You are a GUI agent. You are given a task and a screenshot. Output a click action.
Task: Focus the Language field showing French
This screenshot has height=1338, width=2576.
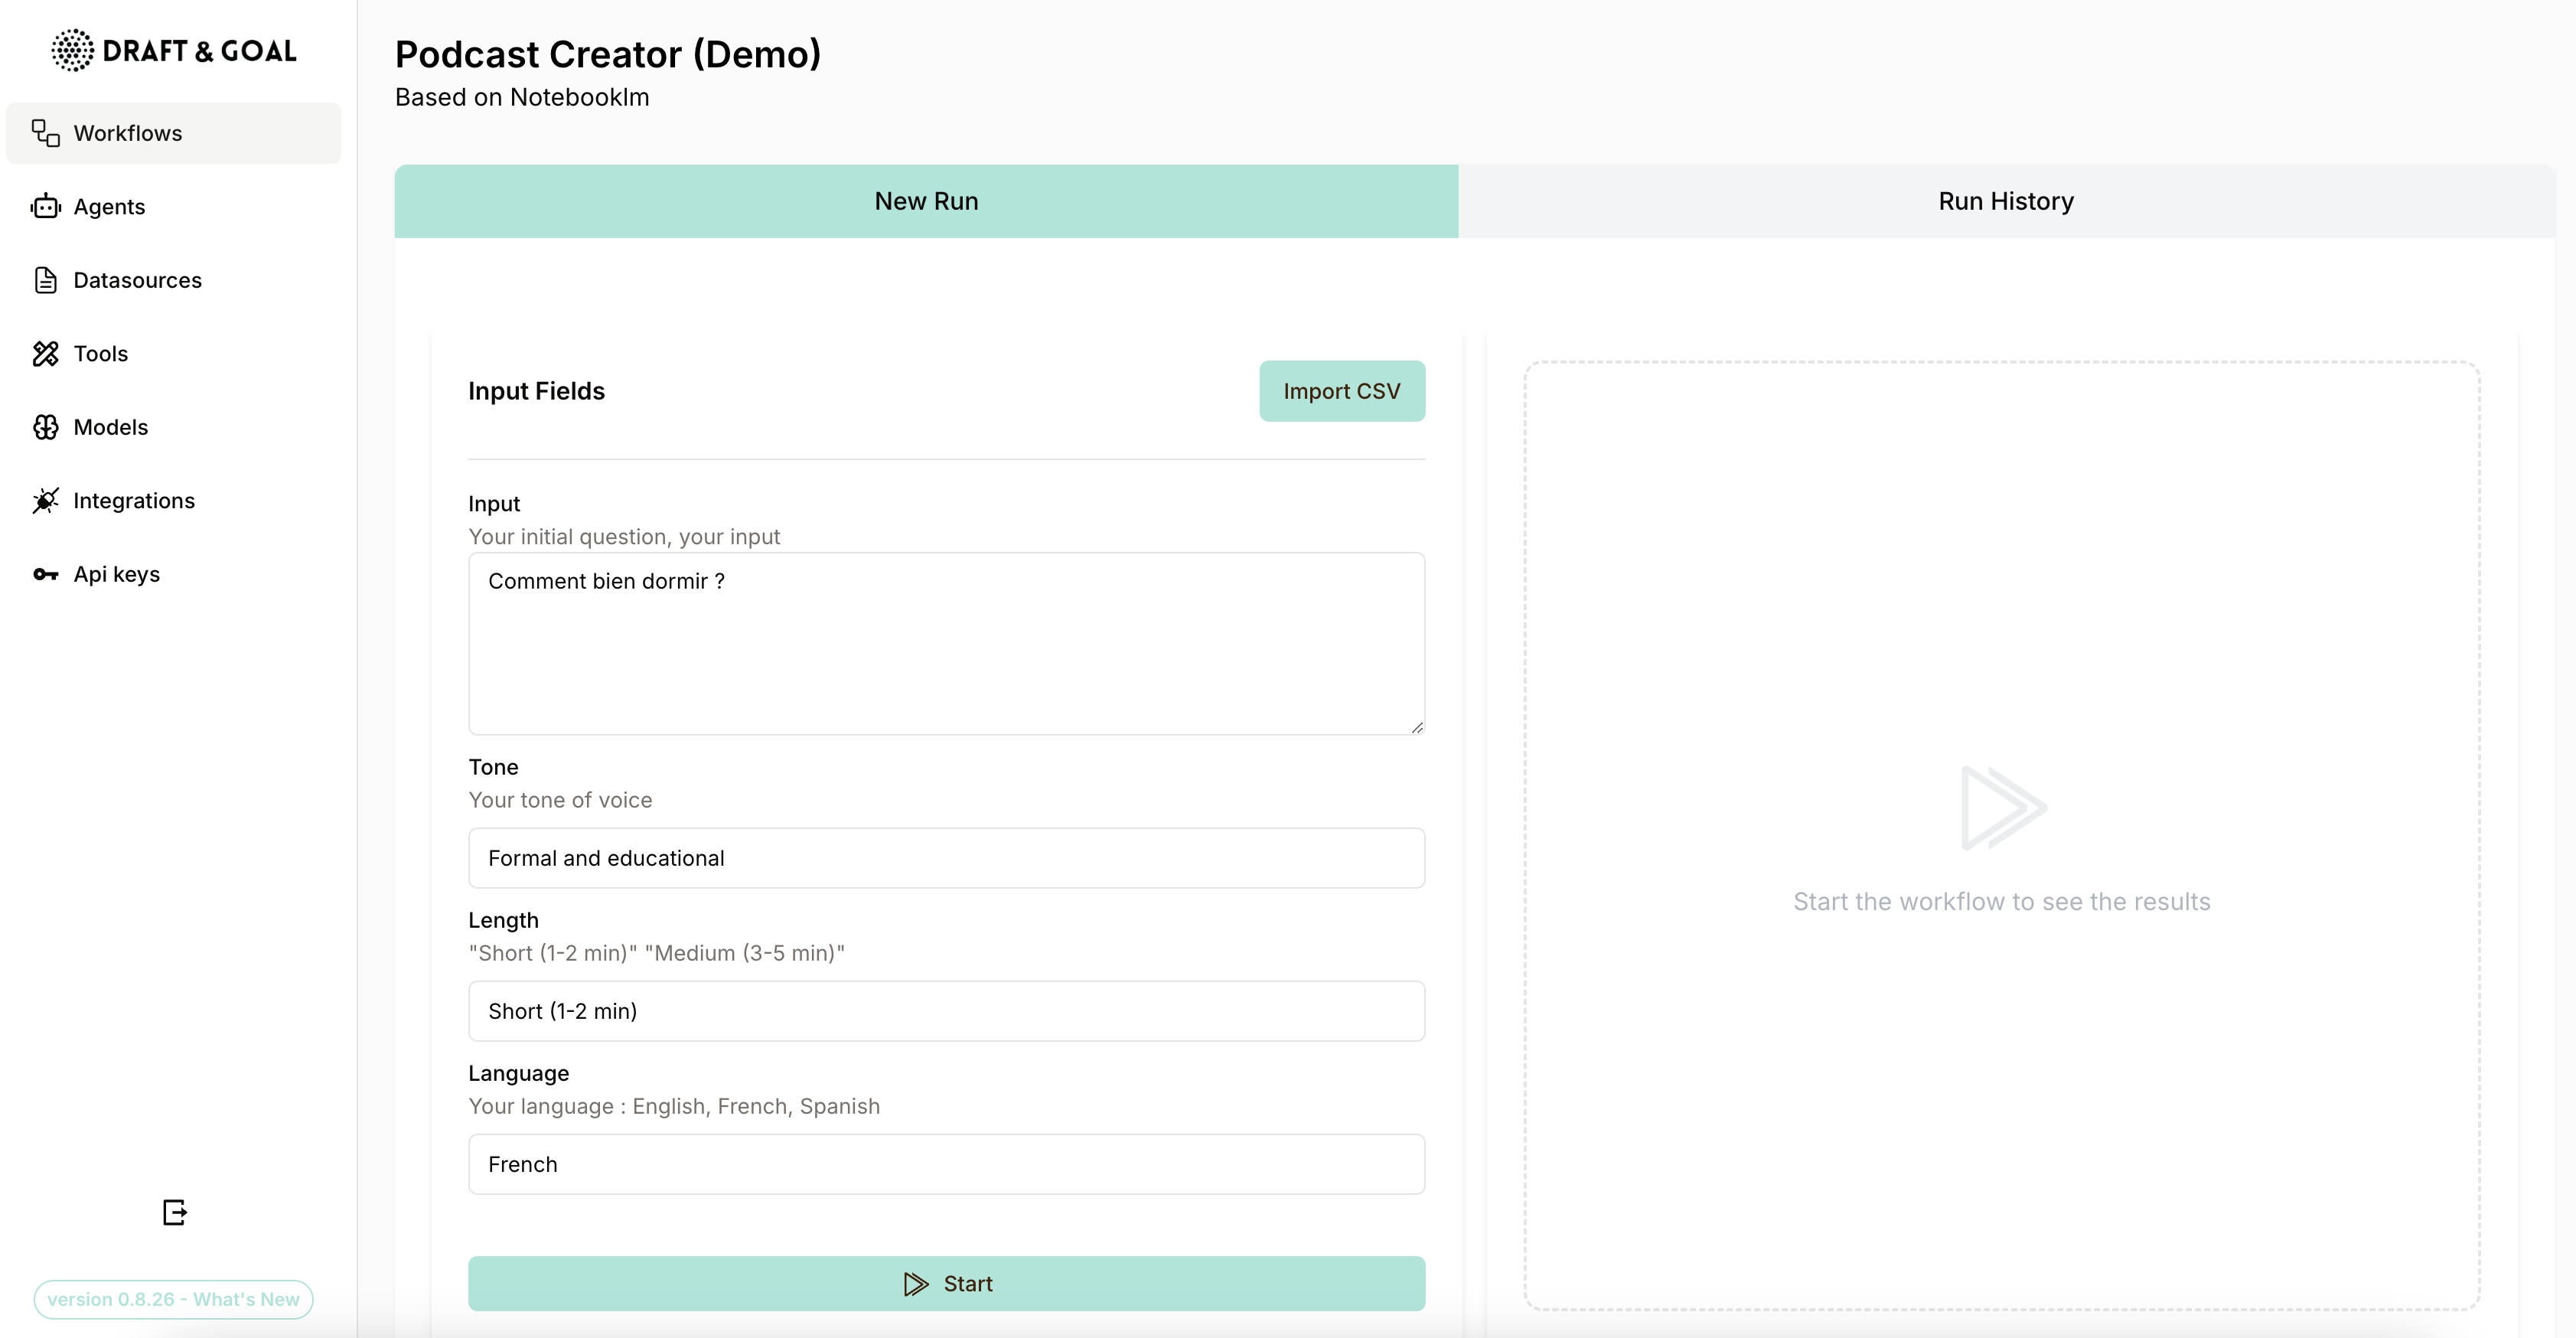tap(946, 1164)
